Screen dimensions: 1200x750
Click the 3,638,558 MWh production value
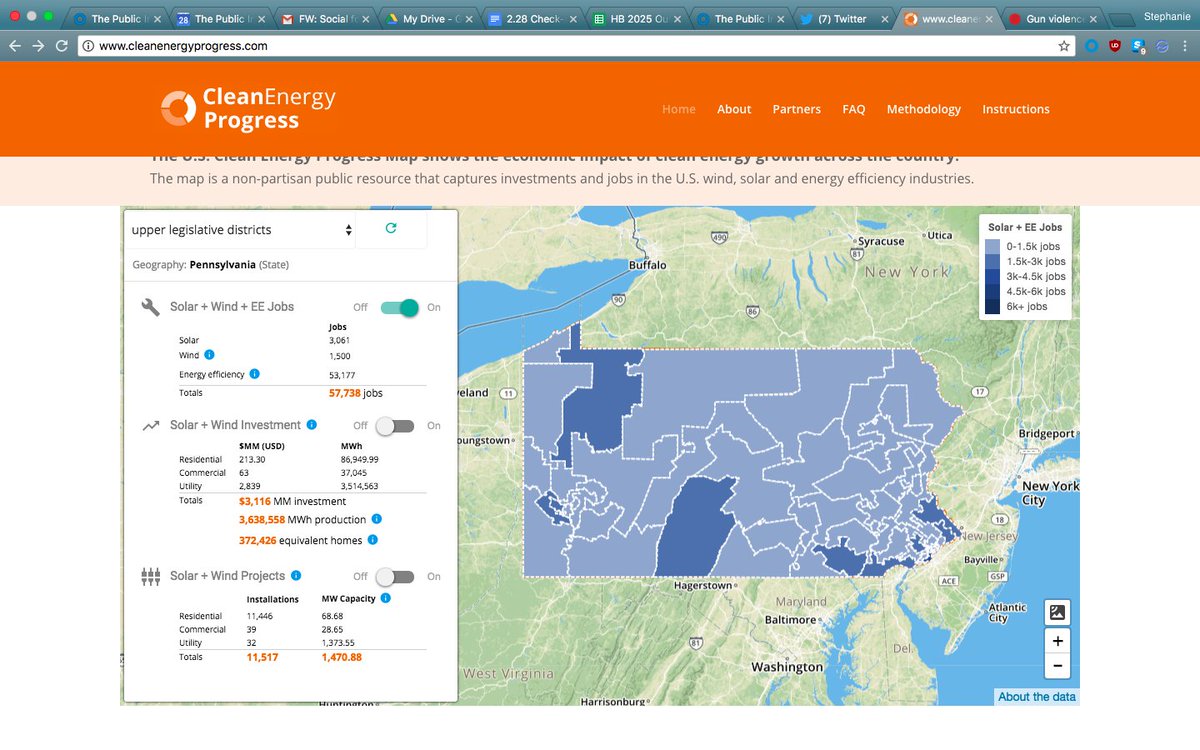(301, 520)
